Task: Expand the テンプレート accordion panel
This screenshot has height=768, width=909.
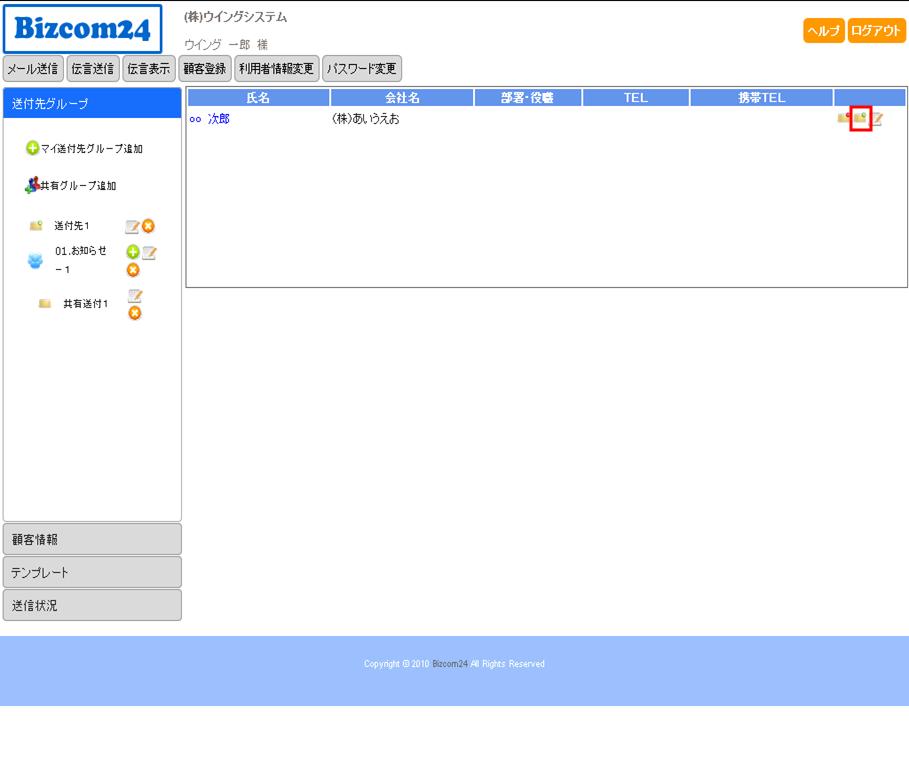Action: [92, 572]
